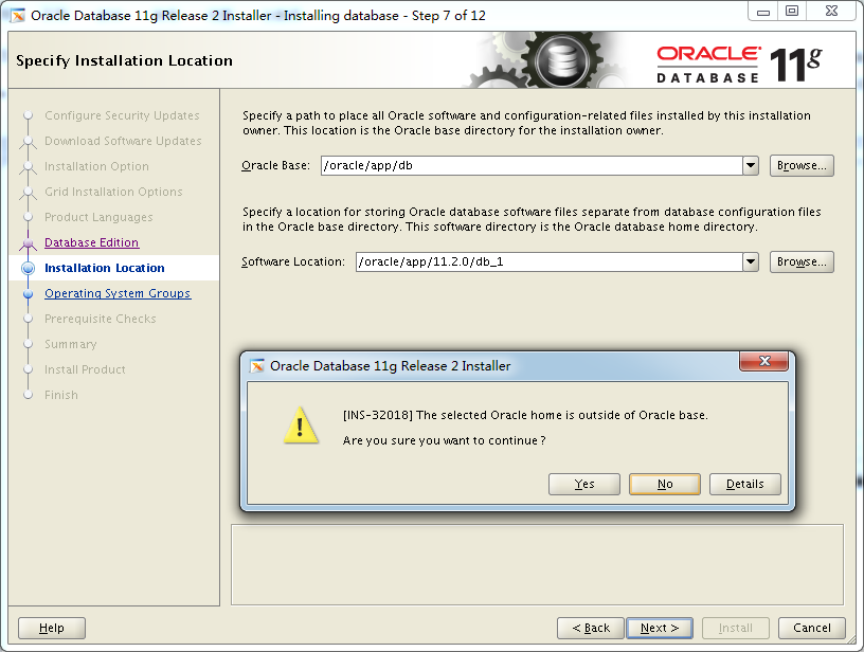The image size is (864, 653).
Task: Click the empty message pane below the dialog
Action: point(537,565)
